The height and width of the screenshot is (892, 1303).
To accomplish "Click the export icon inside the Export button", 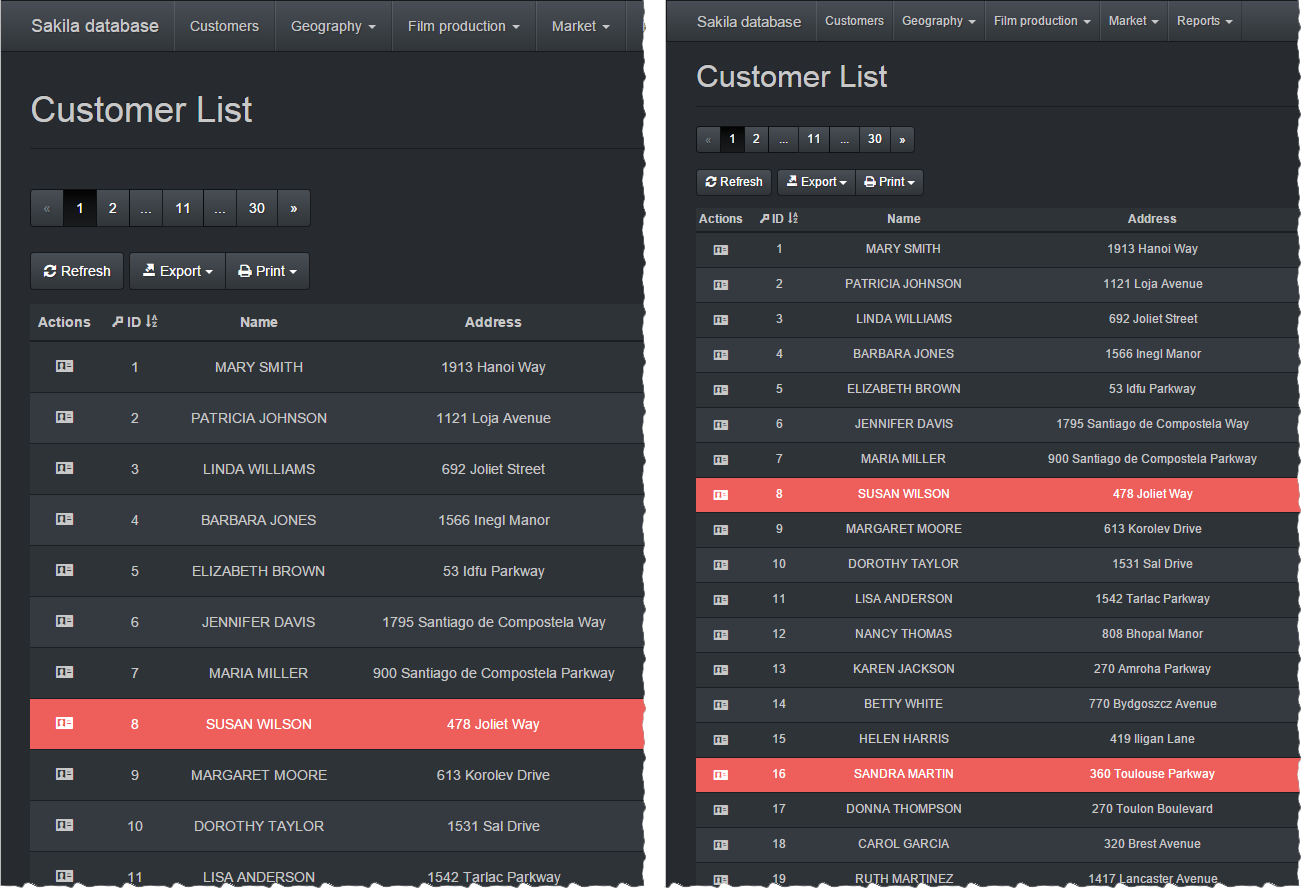I will tap(789, 182).
